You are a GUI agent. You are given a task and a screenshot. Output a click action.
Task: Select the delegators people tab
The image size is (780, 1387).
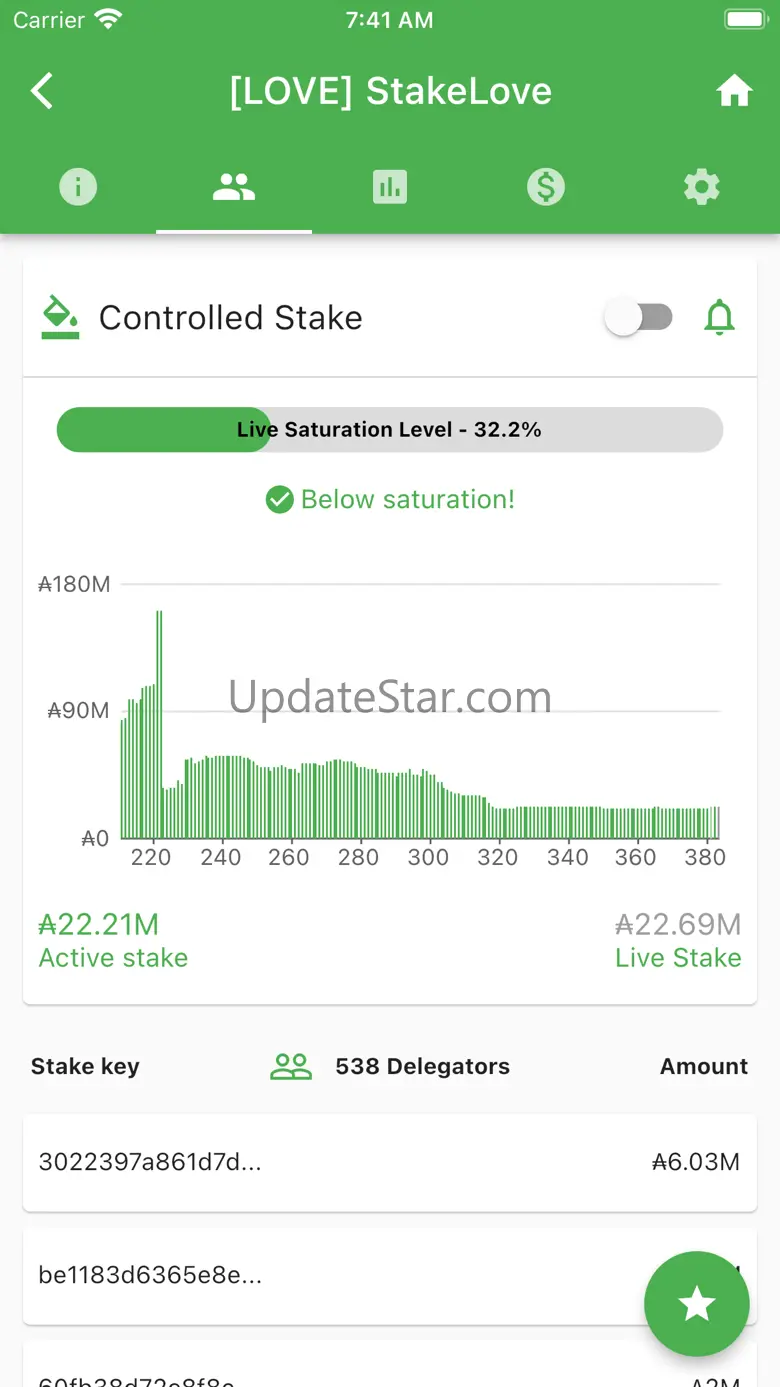click(234, 187)
